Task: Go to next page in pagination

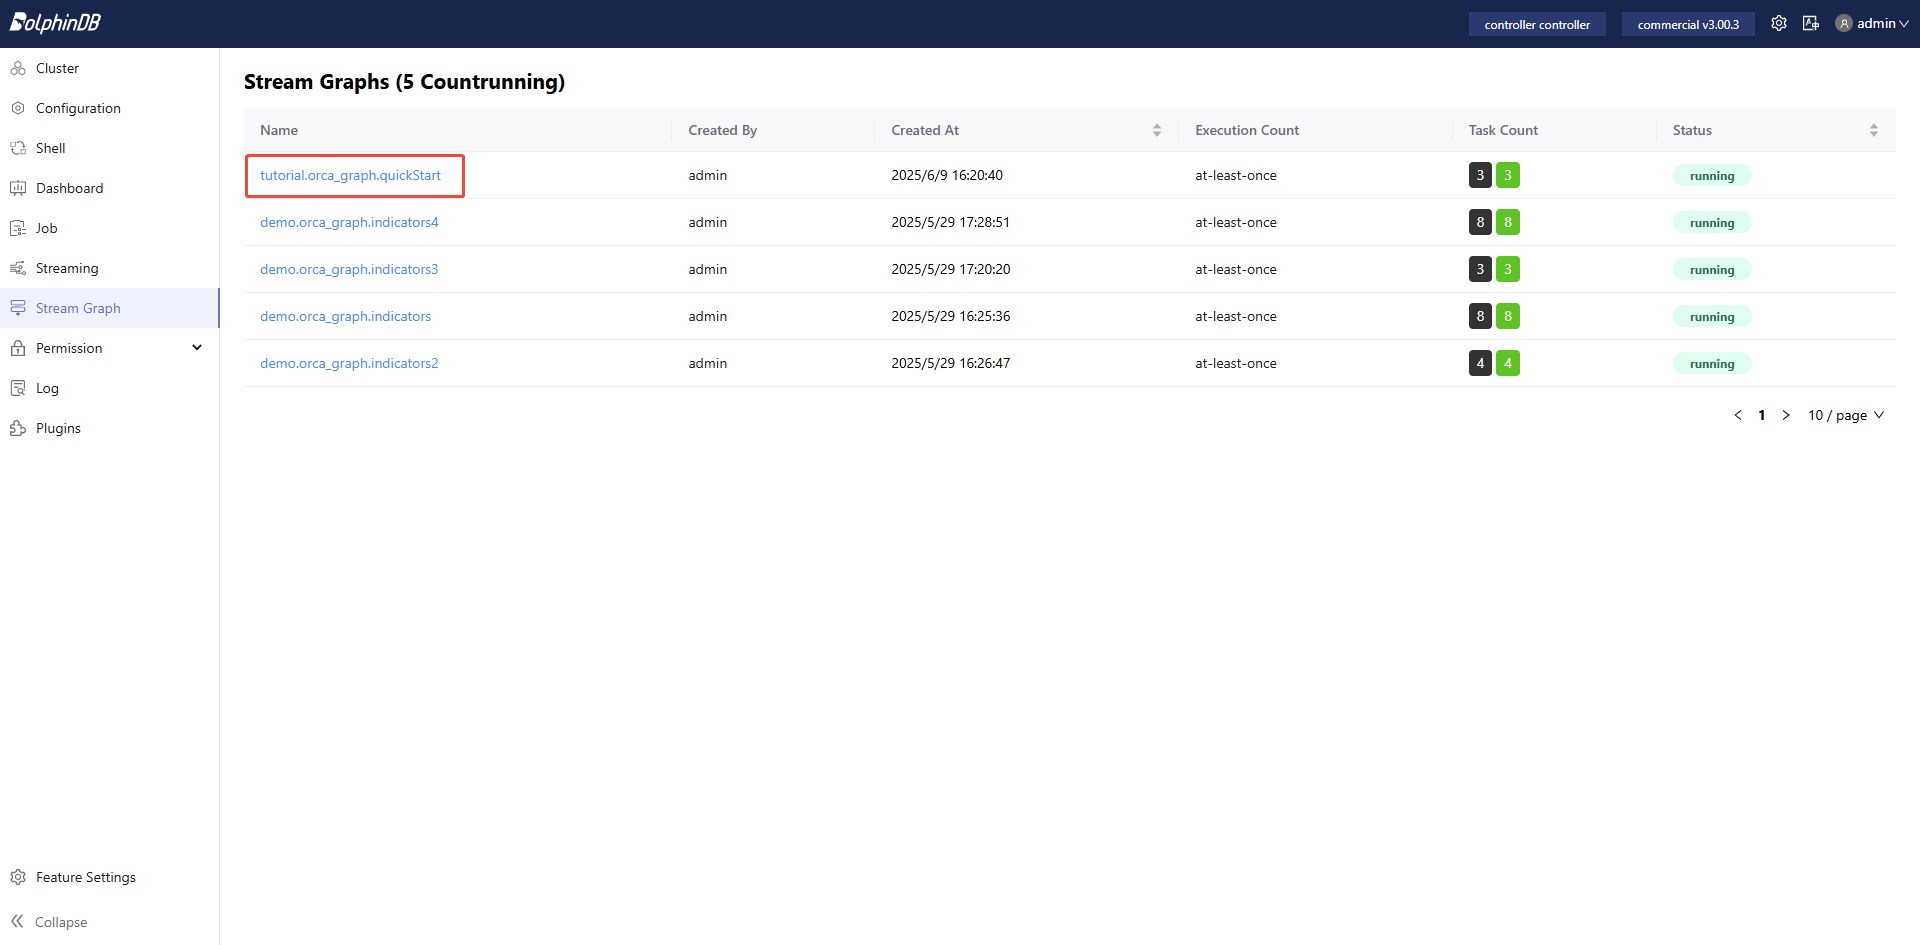Action: (1785, 415)
